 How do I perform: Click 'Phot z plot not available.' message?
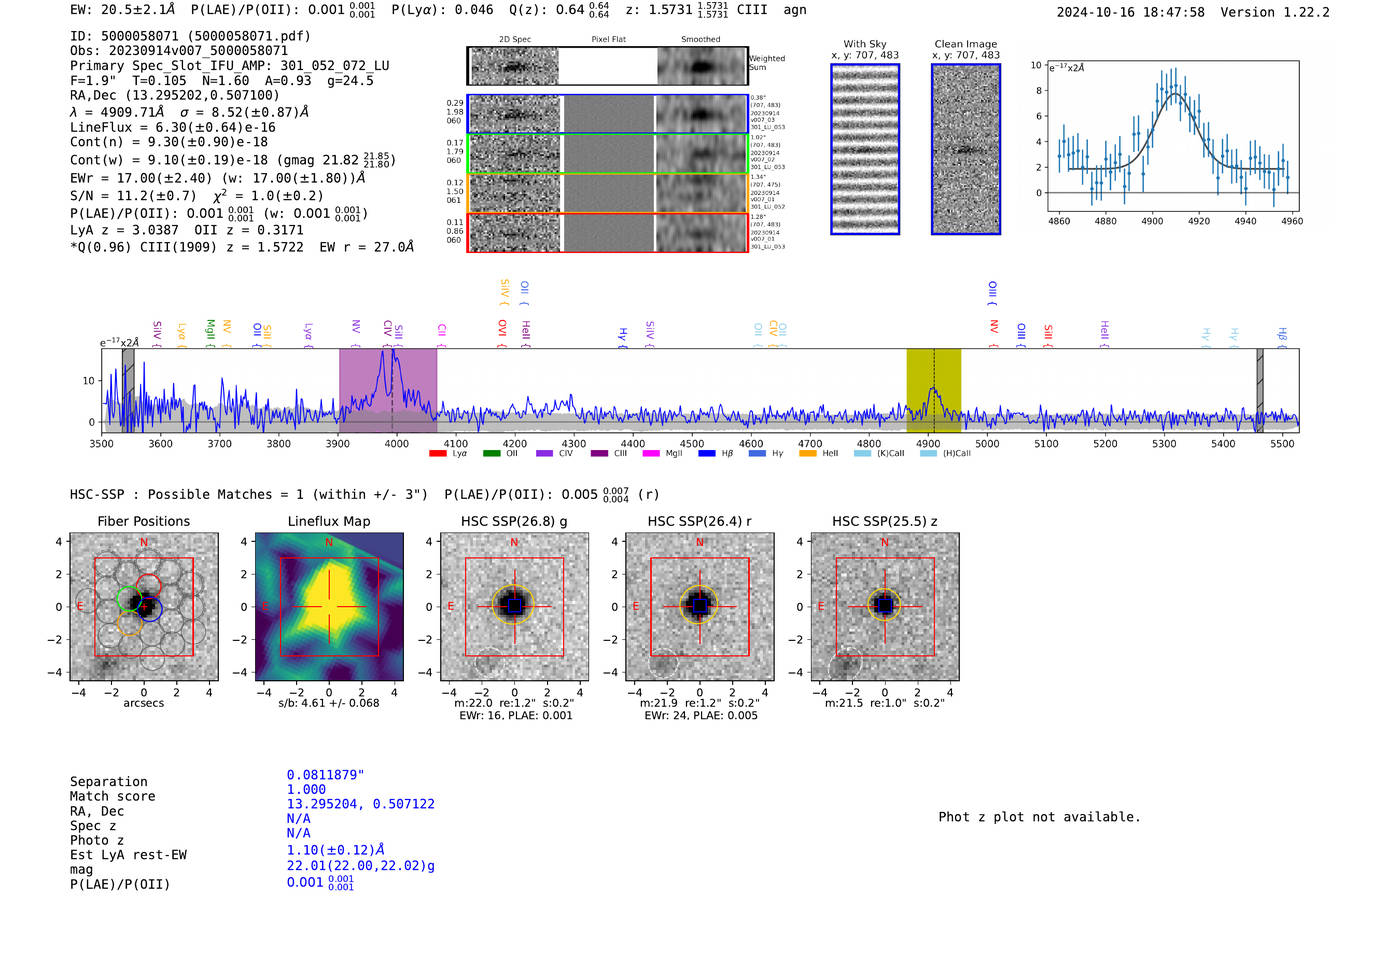[x=1039, y=817]
